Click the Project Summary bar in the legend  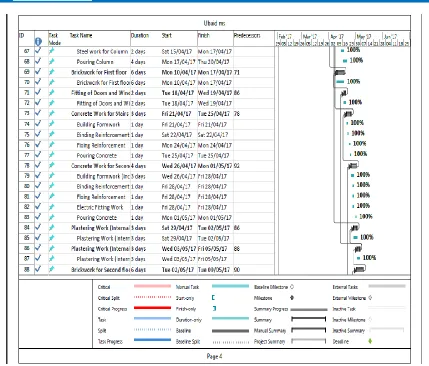coord(308,341)
